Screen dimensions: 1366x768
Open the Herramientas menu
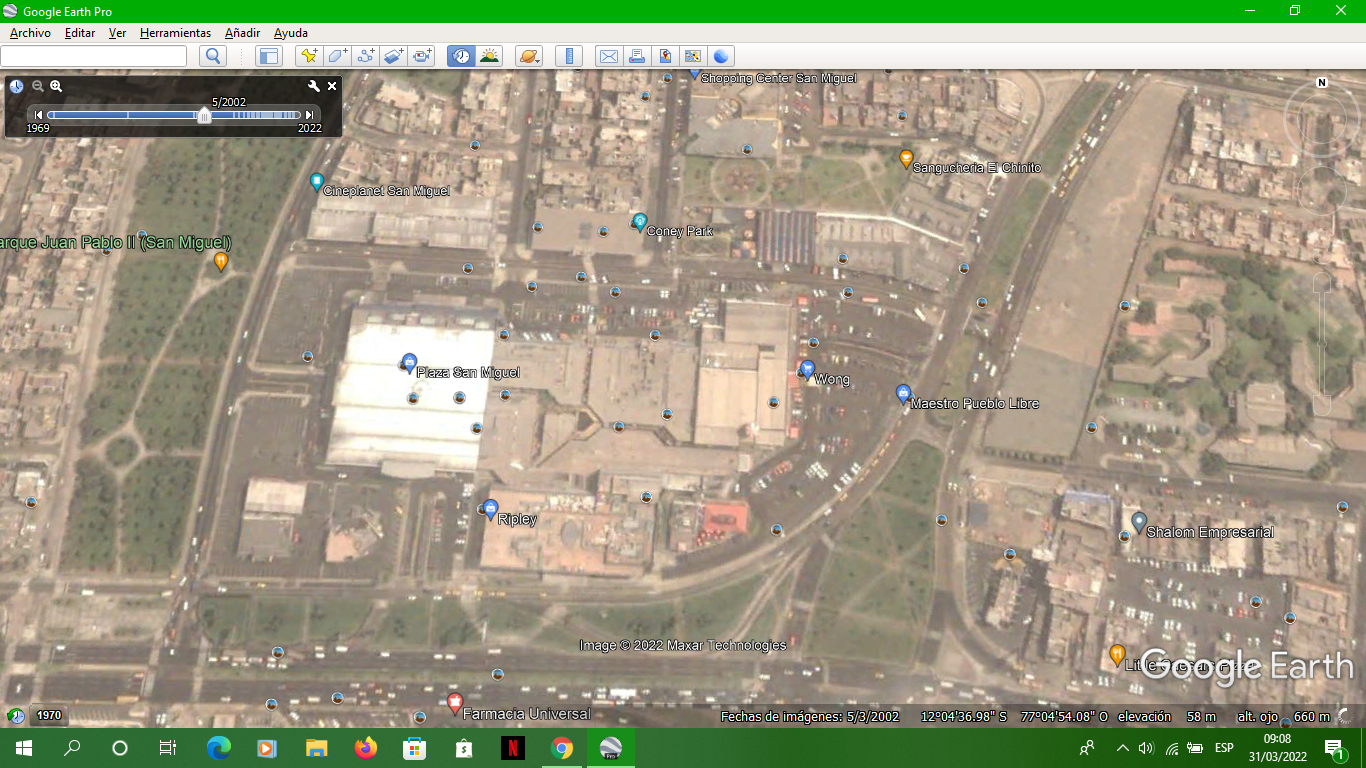(175, 33)
